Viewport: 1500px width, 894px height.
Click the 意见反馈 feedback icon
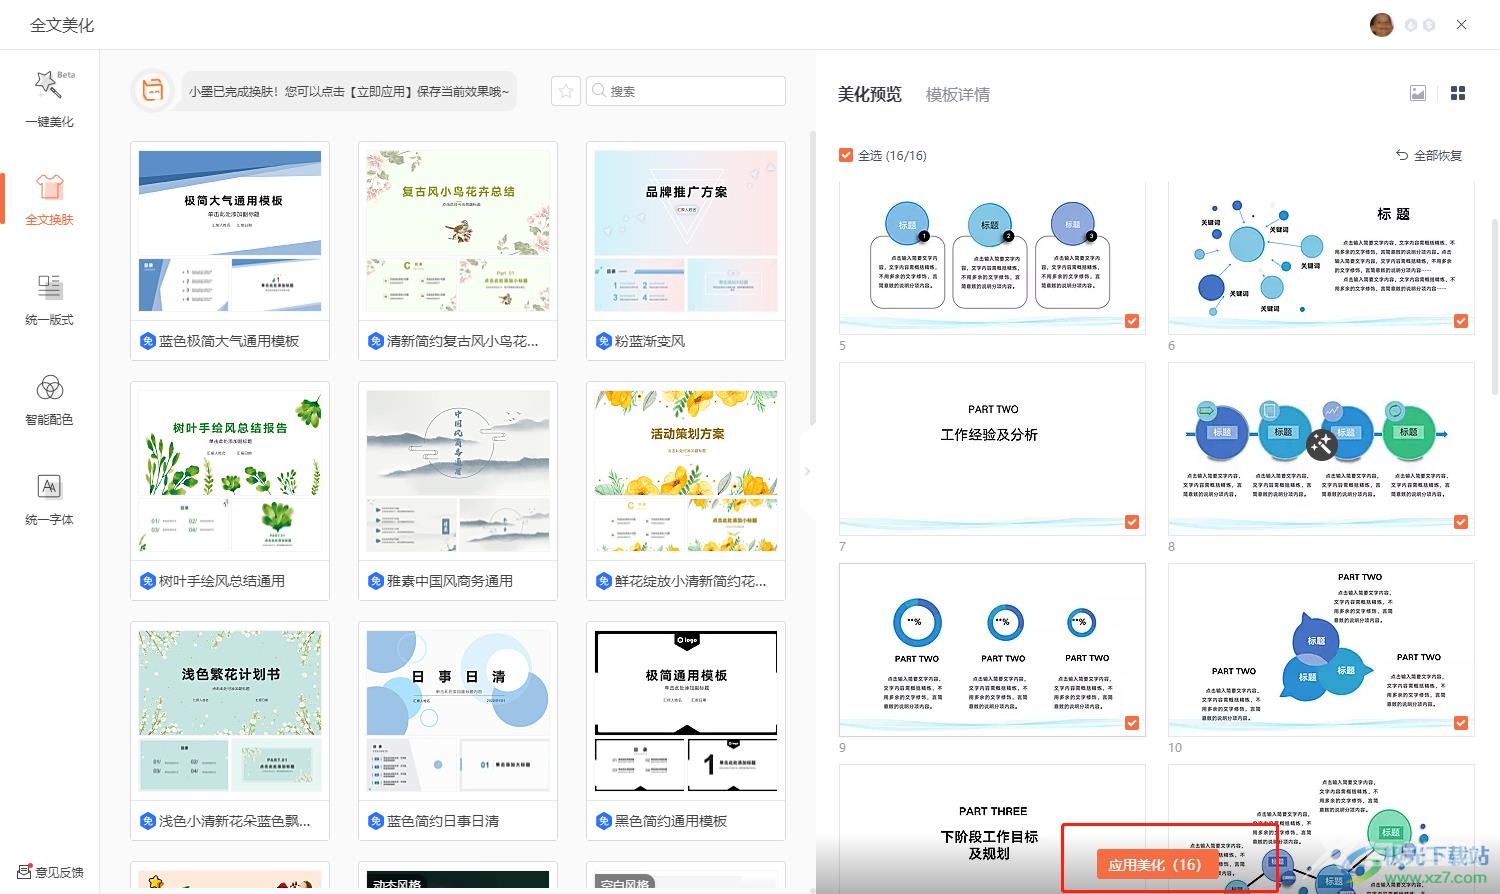[x=24, y=872]
